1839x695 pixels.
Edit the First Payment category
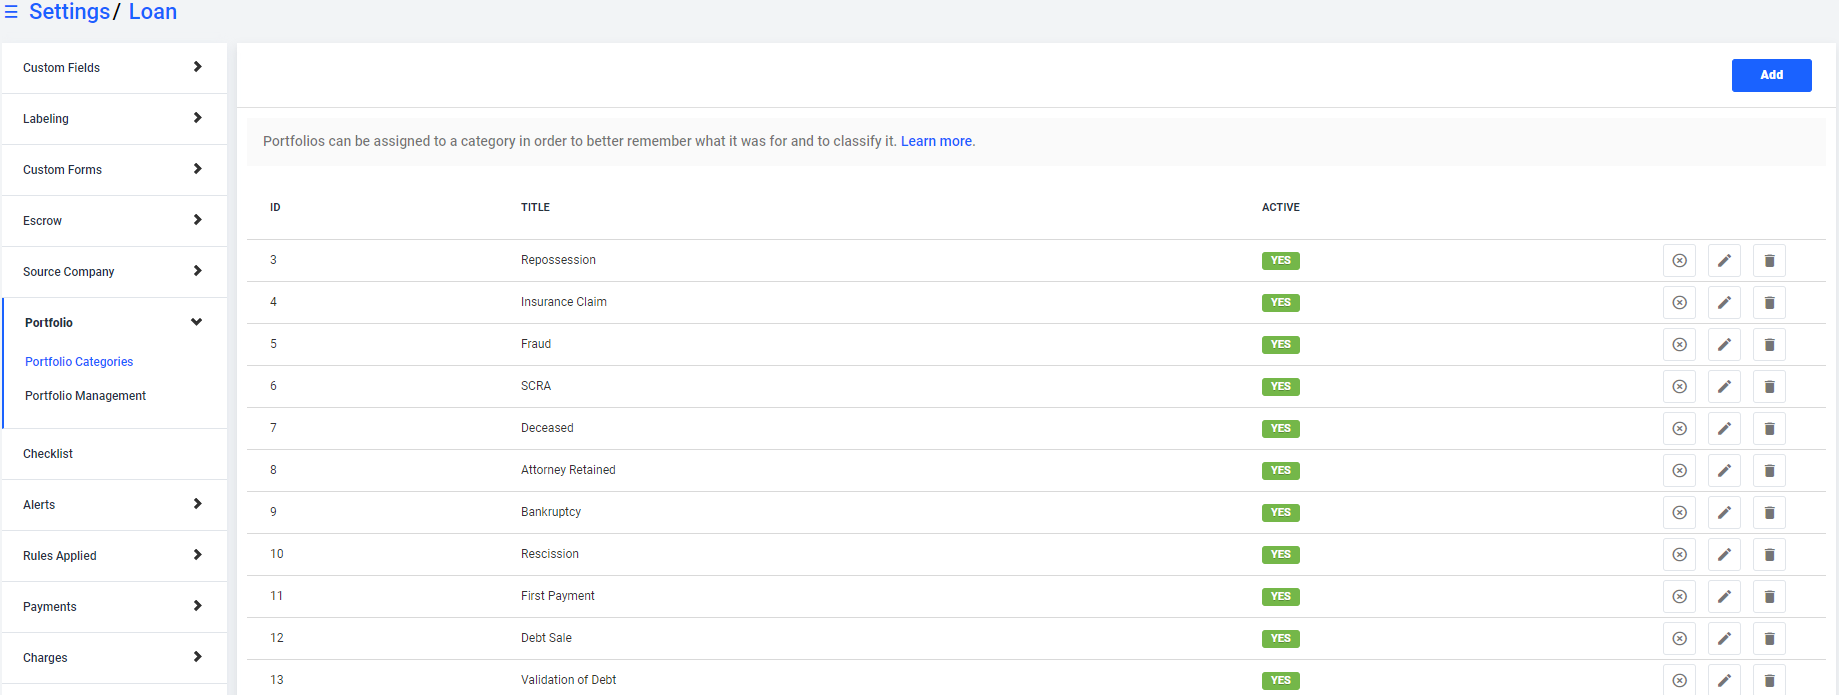(x=1724, y=597)
